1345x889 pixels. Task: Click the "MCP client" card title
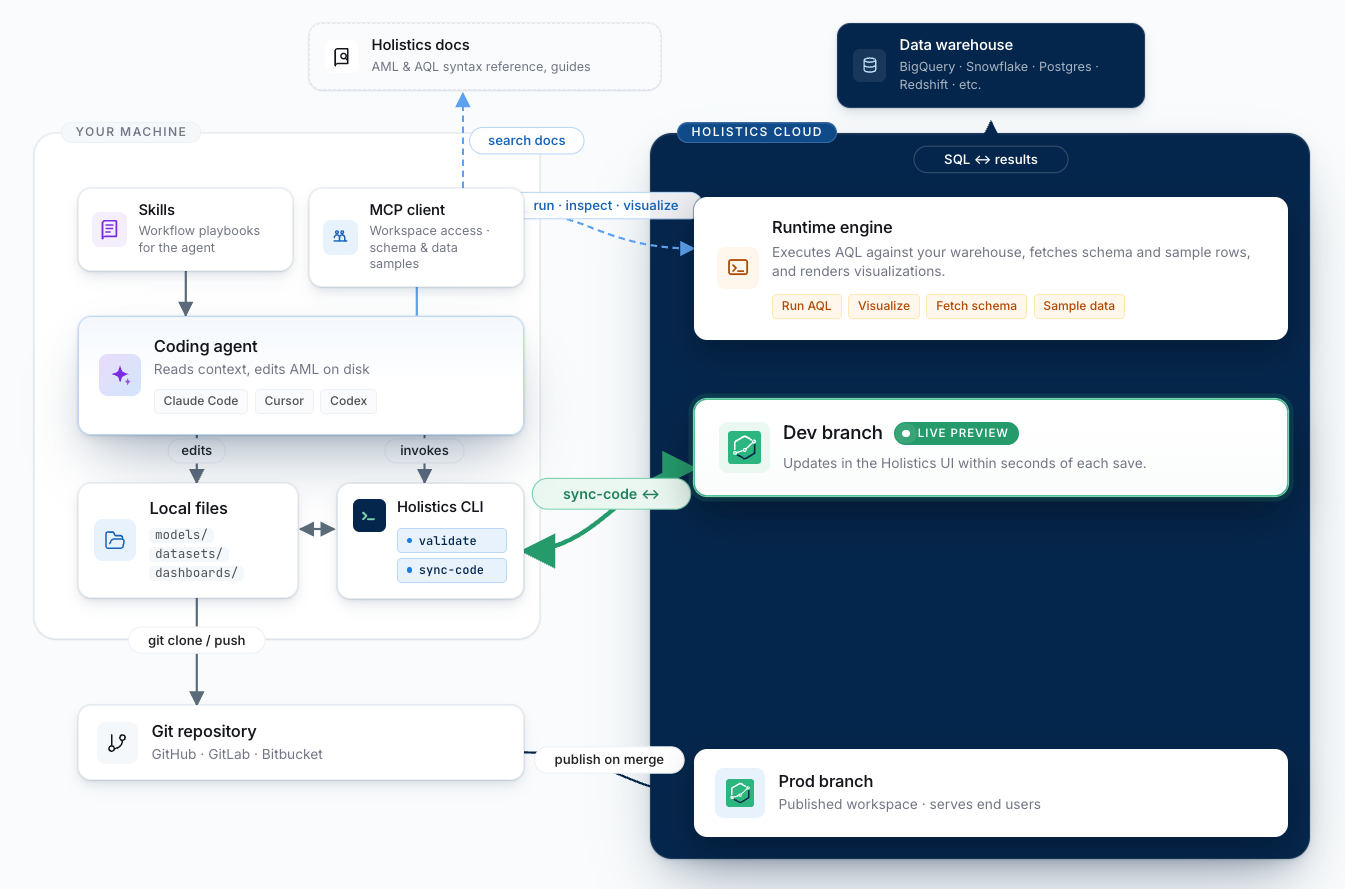click(x=407, y=210)
